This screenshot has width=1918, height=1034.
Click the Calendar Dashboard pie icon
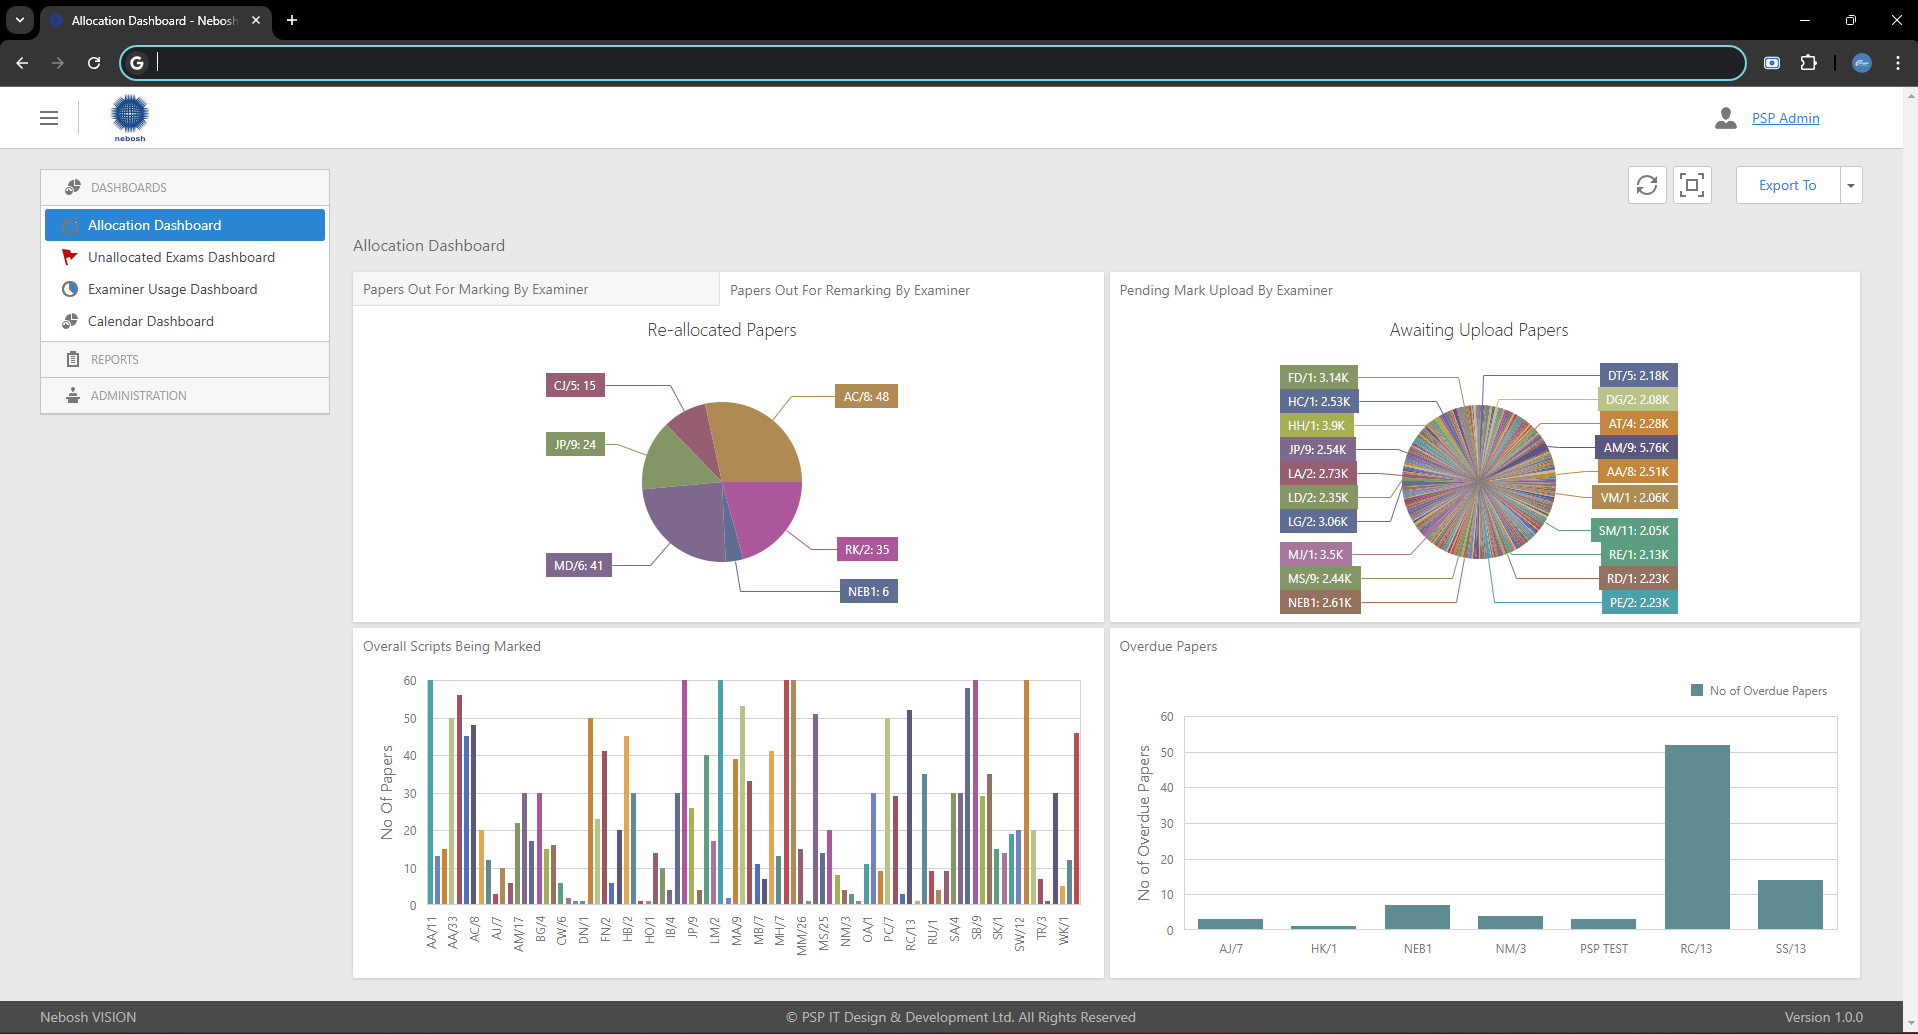point(70,321)
